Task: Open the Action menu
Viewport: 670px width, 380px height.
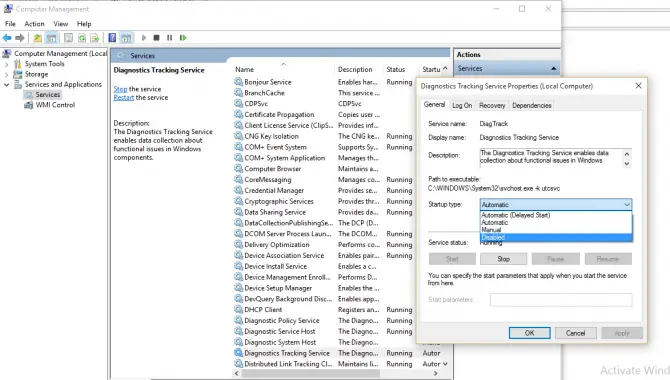Action: (34, 24)
